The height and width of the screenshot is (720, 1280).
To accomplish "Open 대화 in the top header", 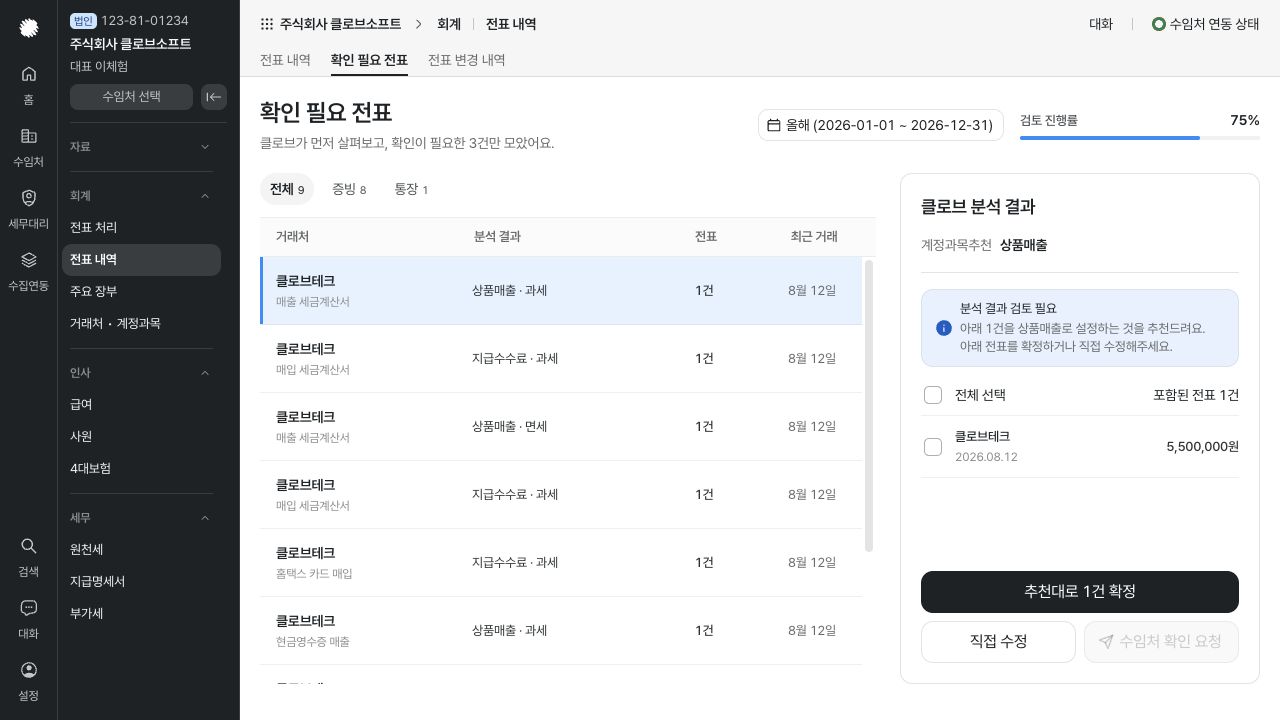I will coord(1101,24).
